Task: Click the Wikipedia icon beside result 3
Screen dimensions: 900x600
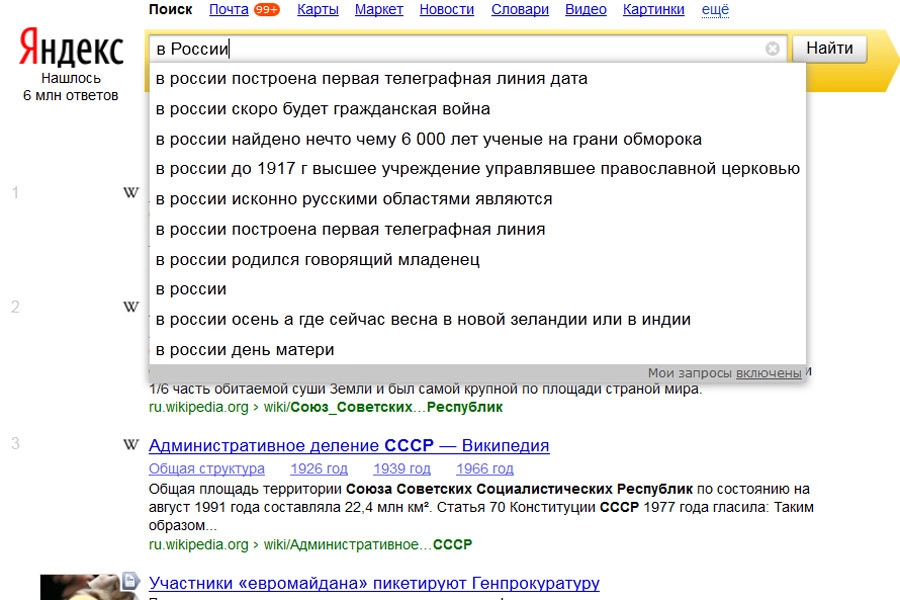Action: (131, 444)
